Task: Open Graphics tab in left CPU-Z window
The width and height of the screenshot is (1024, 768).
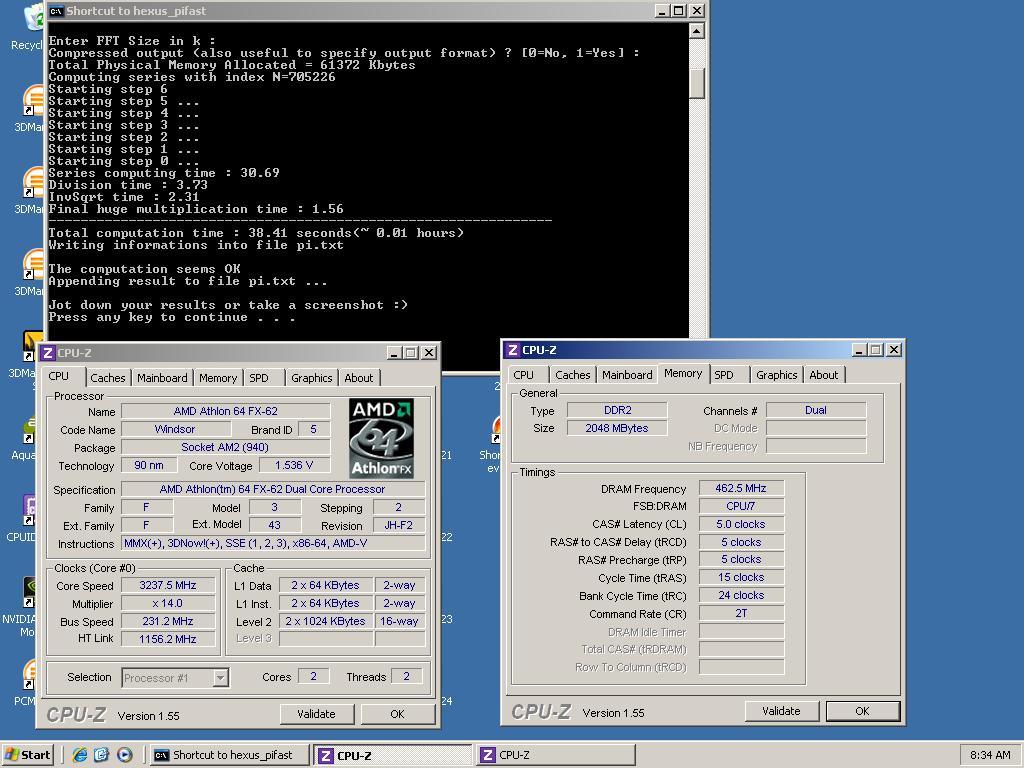Action: click(x=312, y=377)
